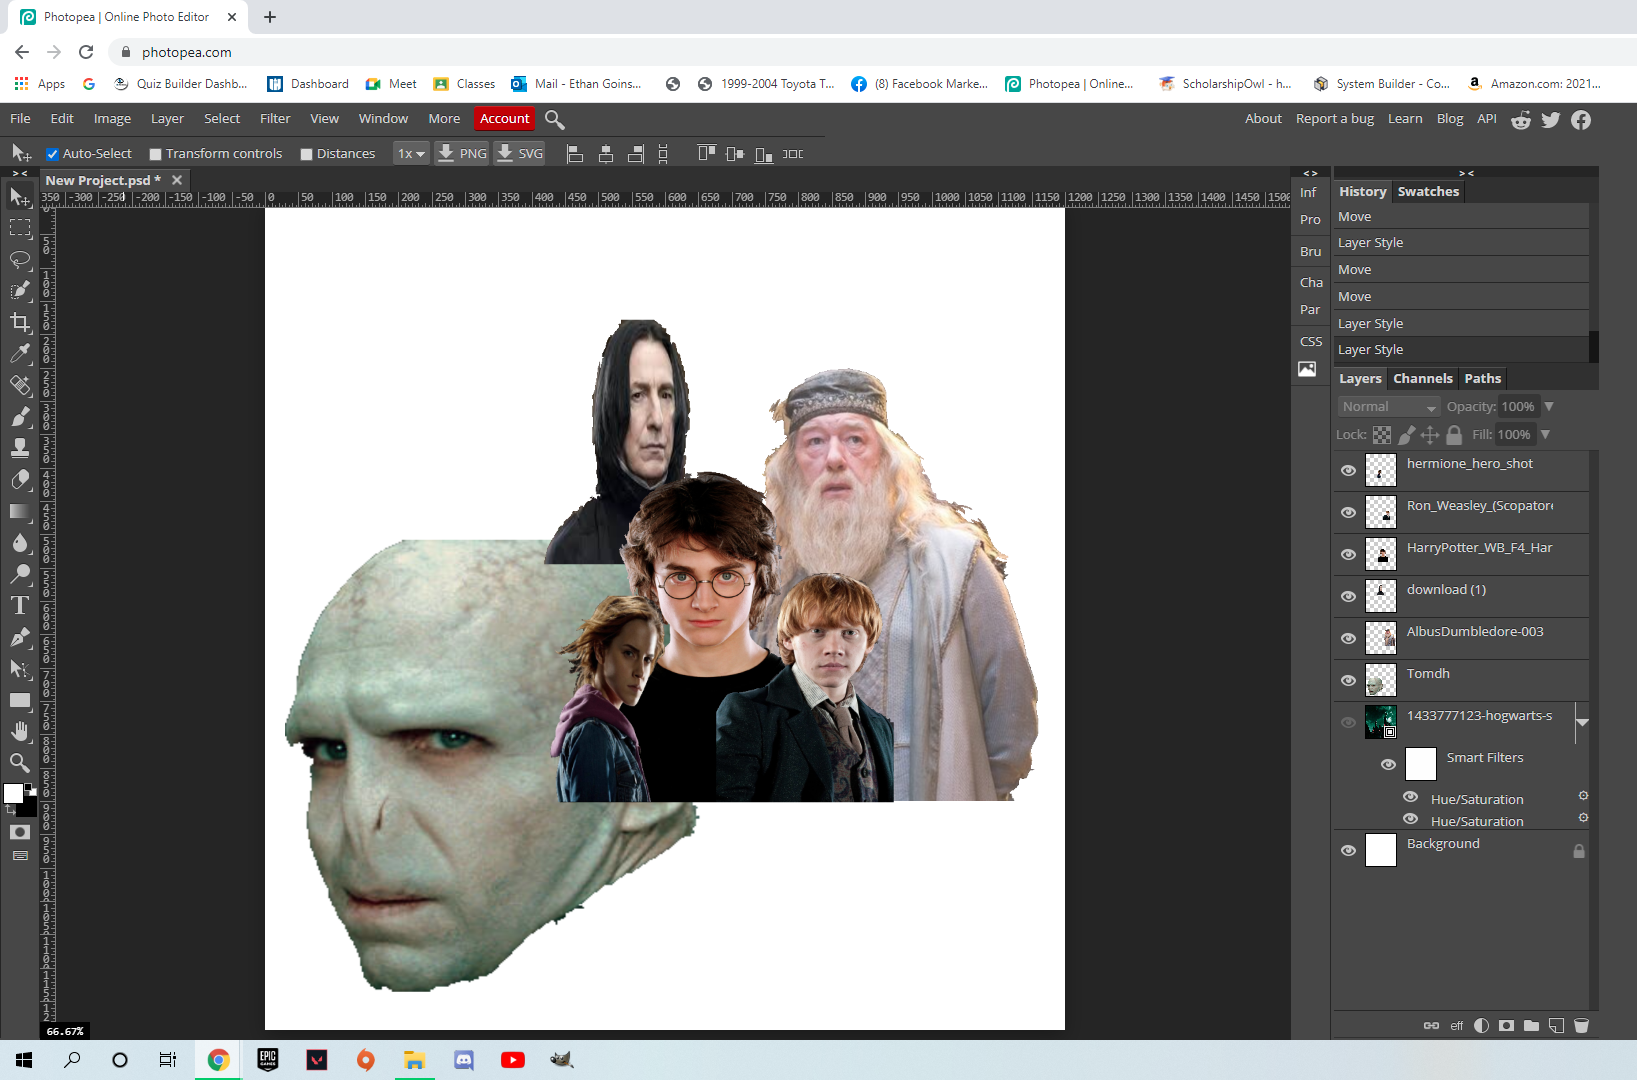
Task: Hide the Tomdh layer
Action: [1348, 680]
